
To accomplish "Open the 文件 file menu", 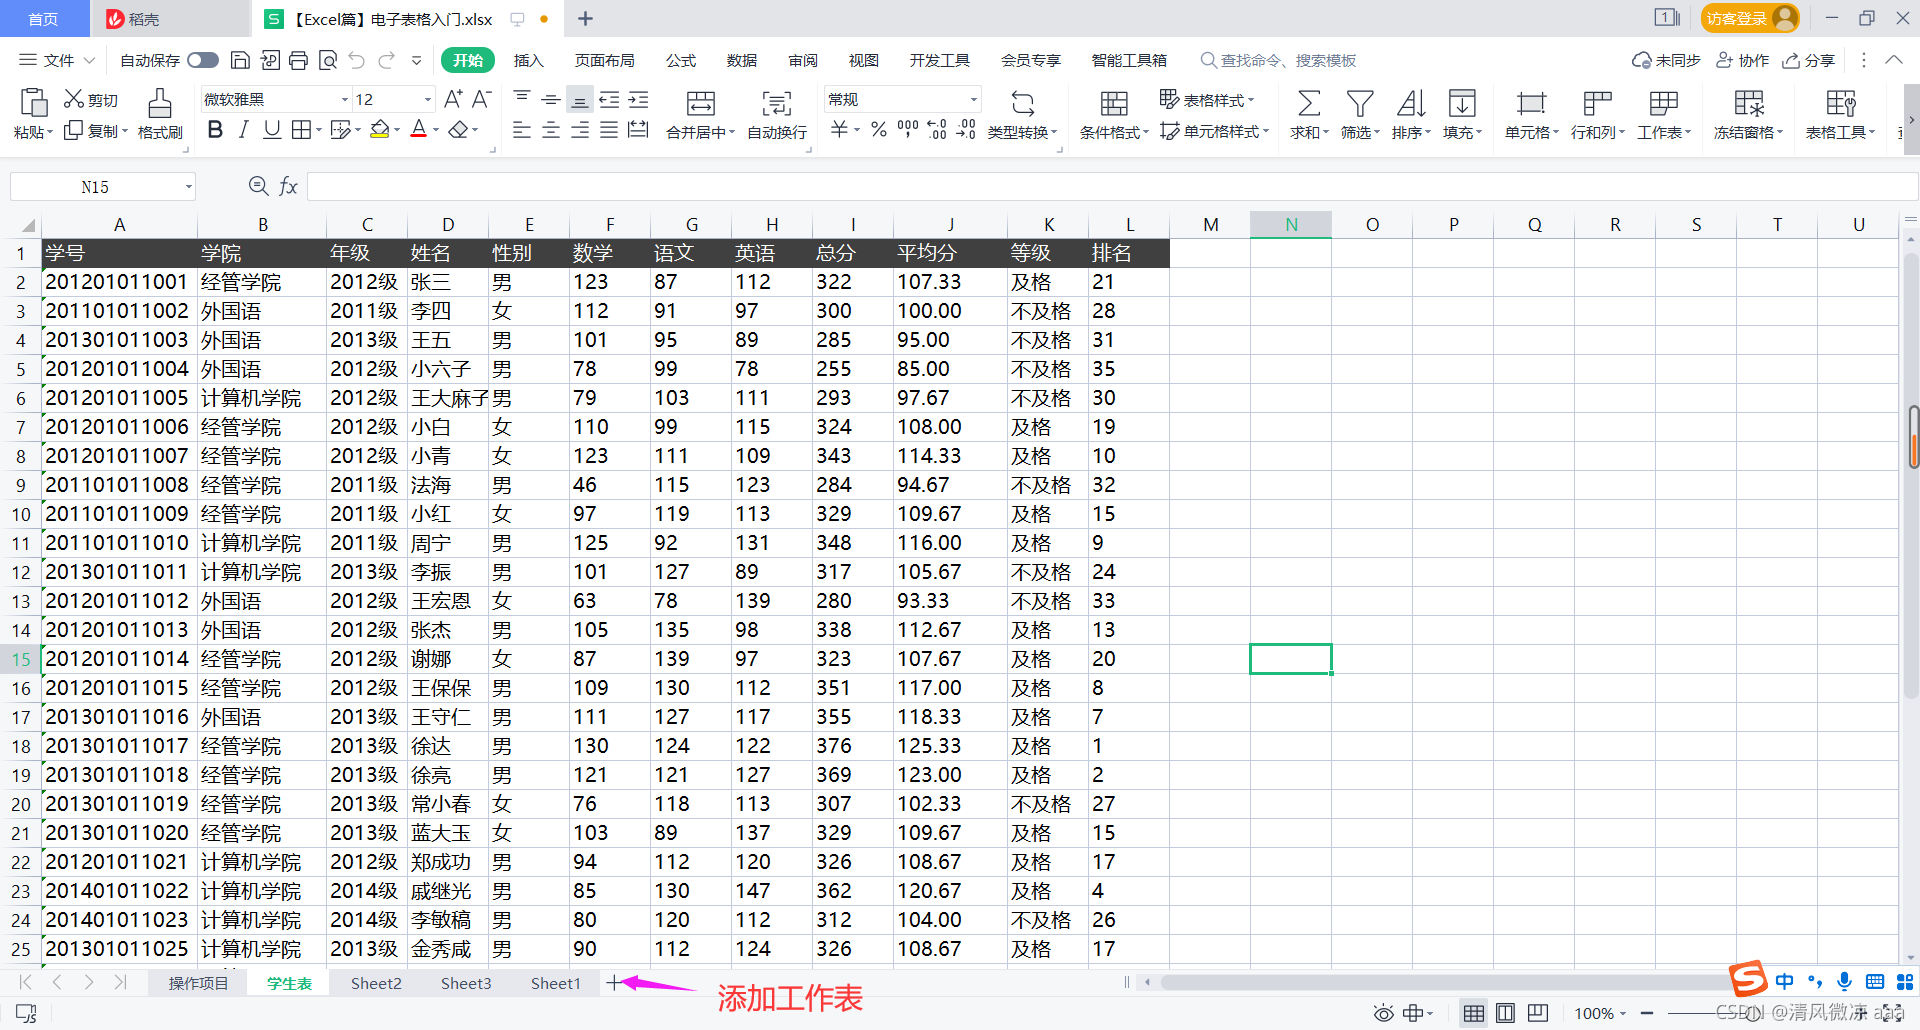I will (58, 60).
